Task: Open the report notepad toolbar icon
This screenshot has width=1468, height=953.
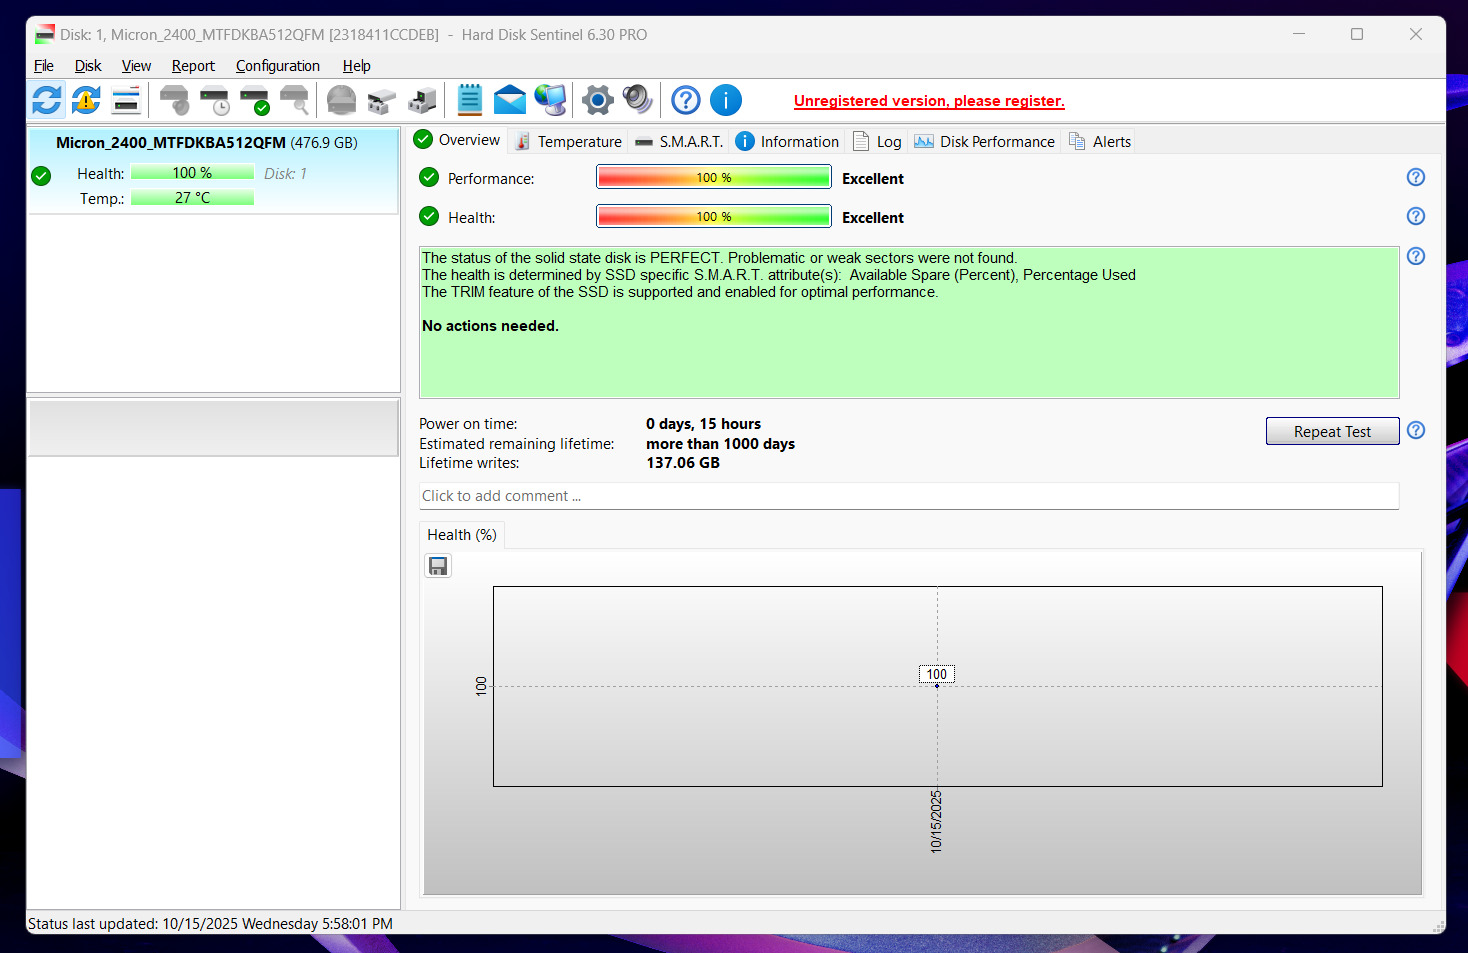Action: (x=470, y=100)
